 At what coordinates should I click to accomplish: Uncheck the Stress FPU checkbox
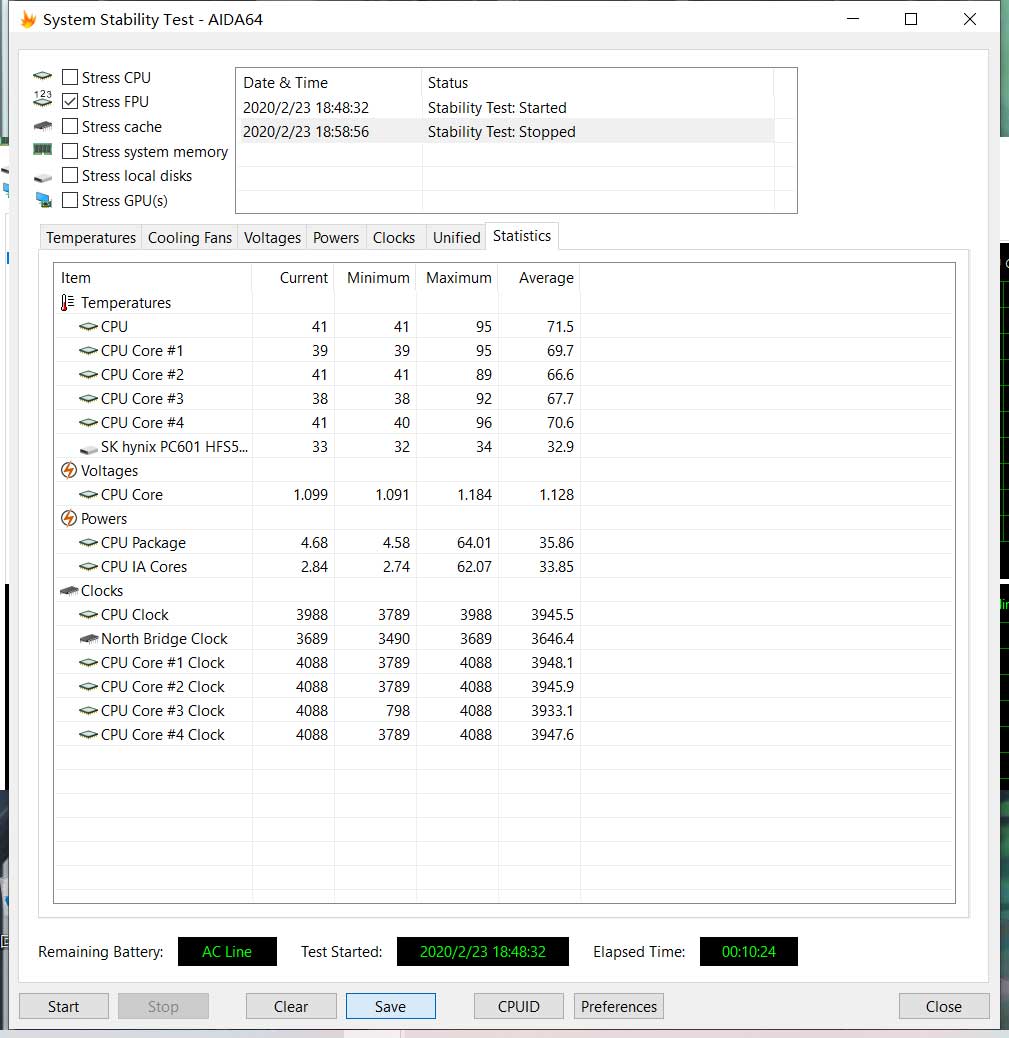pos(70,101)
